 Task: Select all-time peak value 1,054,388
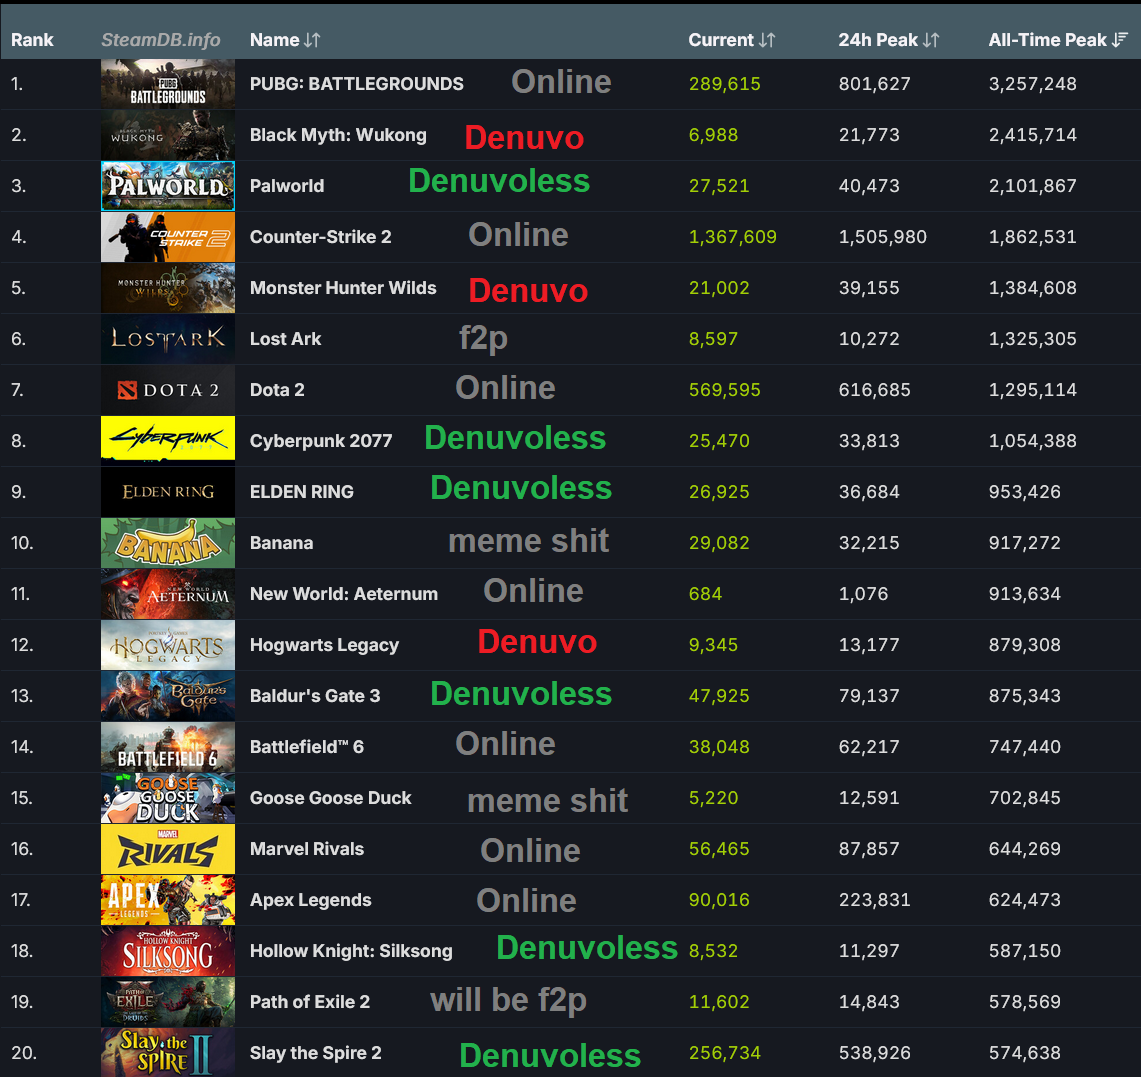coord(1033,441)
